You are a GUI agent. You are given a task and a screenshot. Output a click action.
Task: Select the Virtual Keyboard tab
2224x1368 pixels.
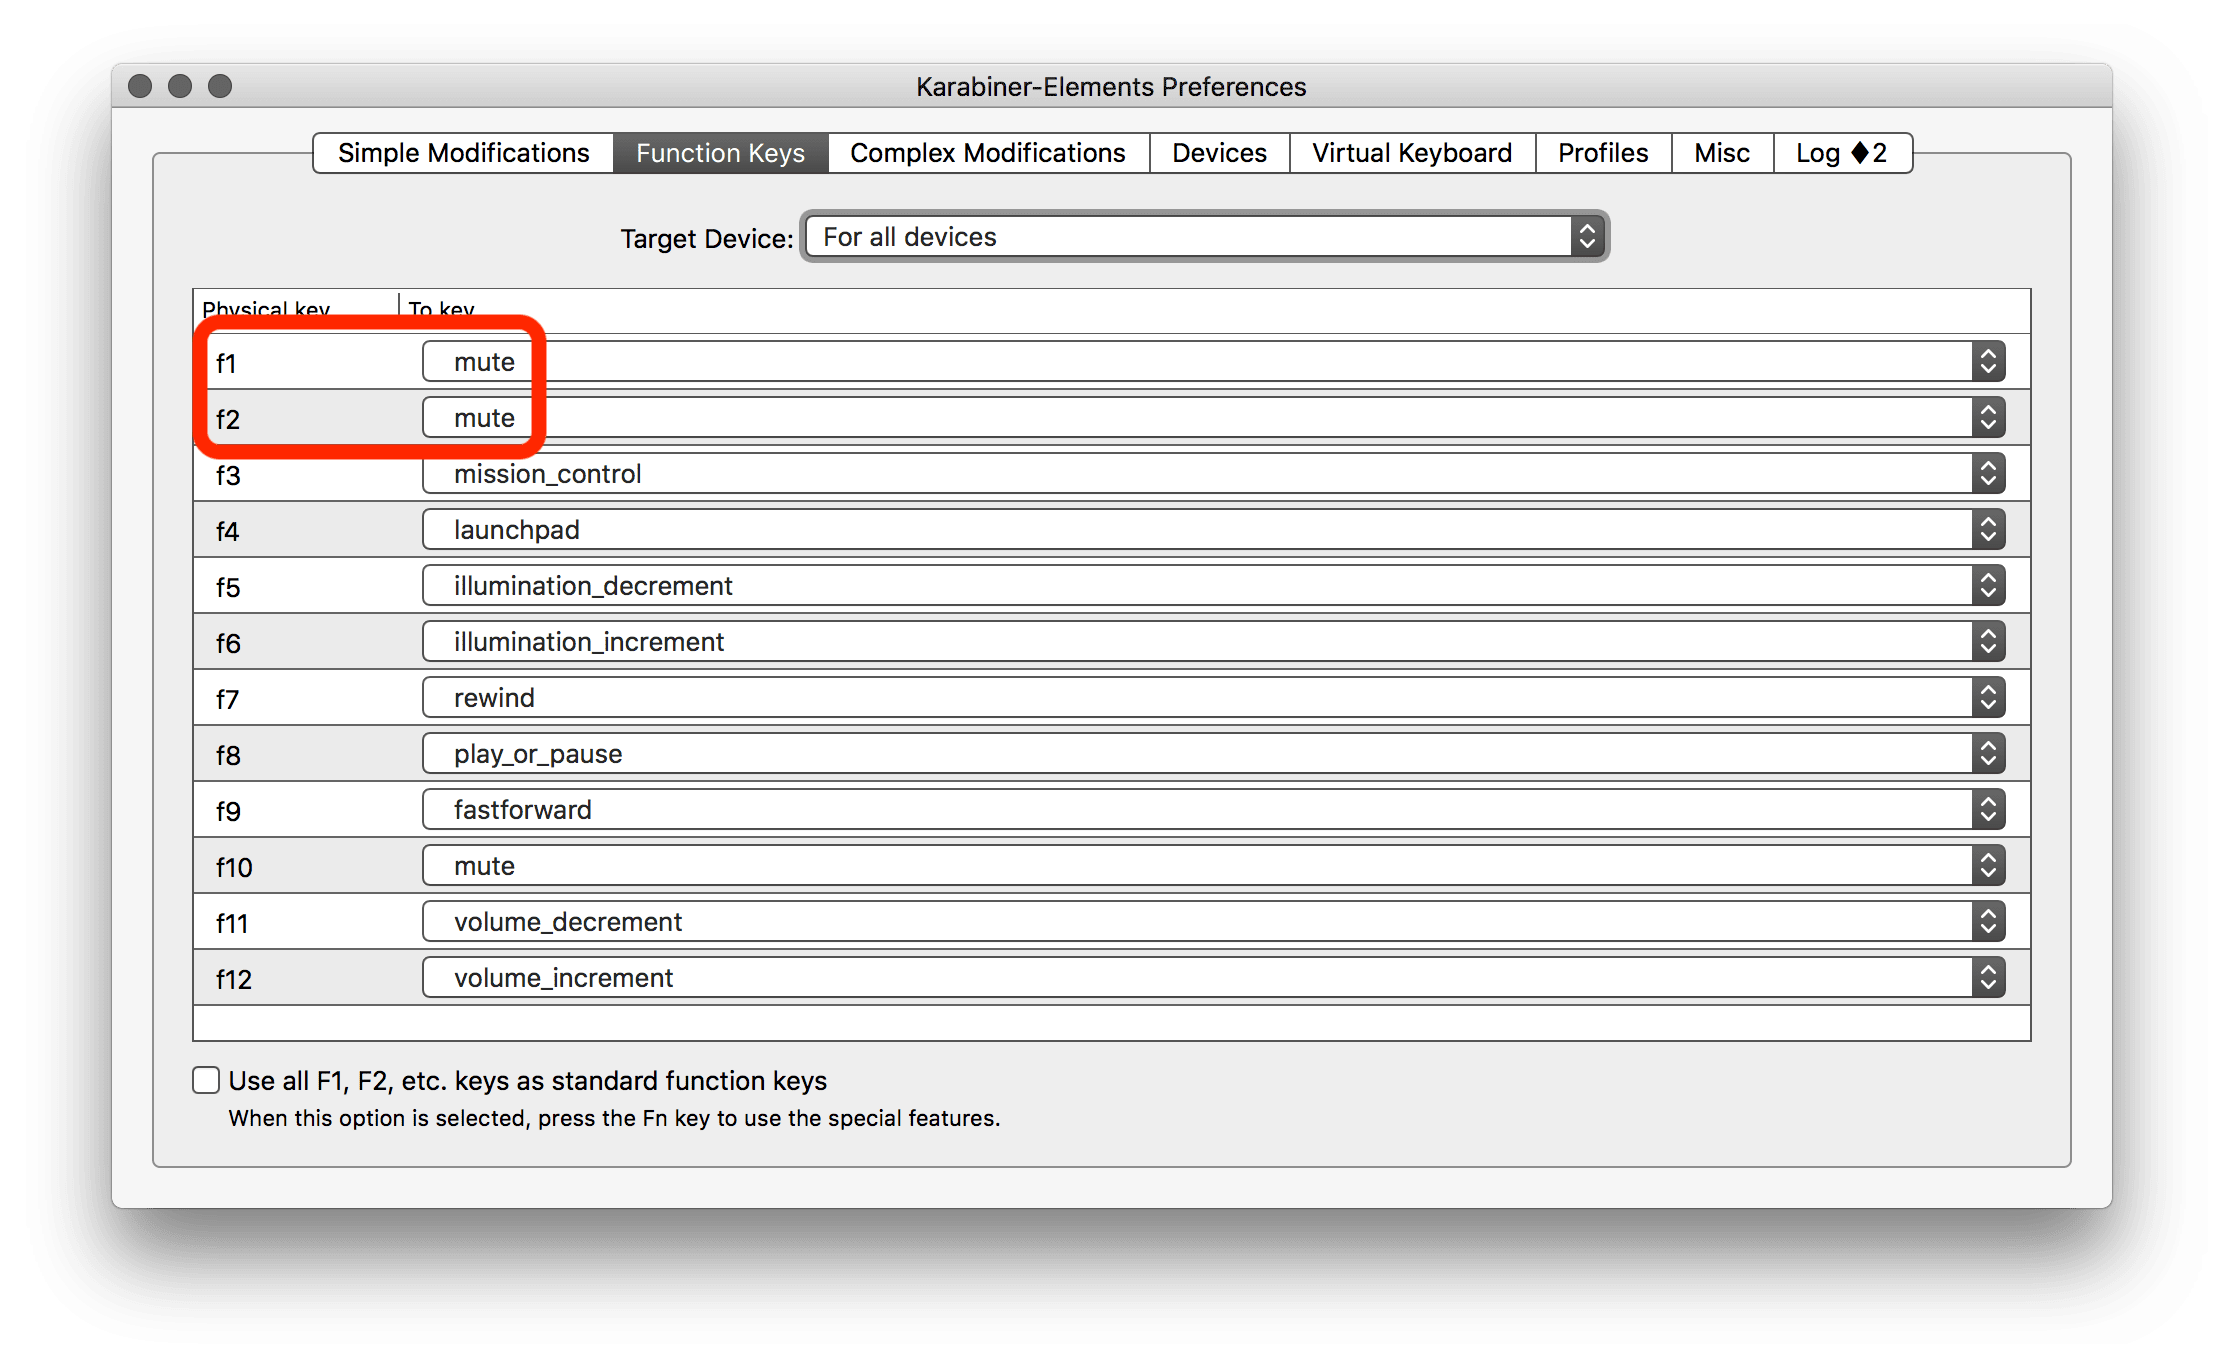pyautogui.click(x=1411, y=153)
